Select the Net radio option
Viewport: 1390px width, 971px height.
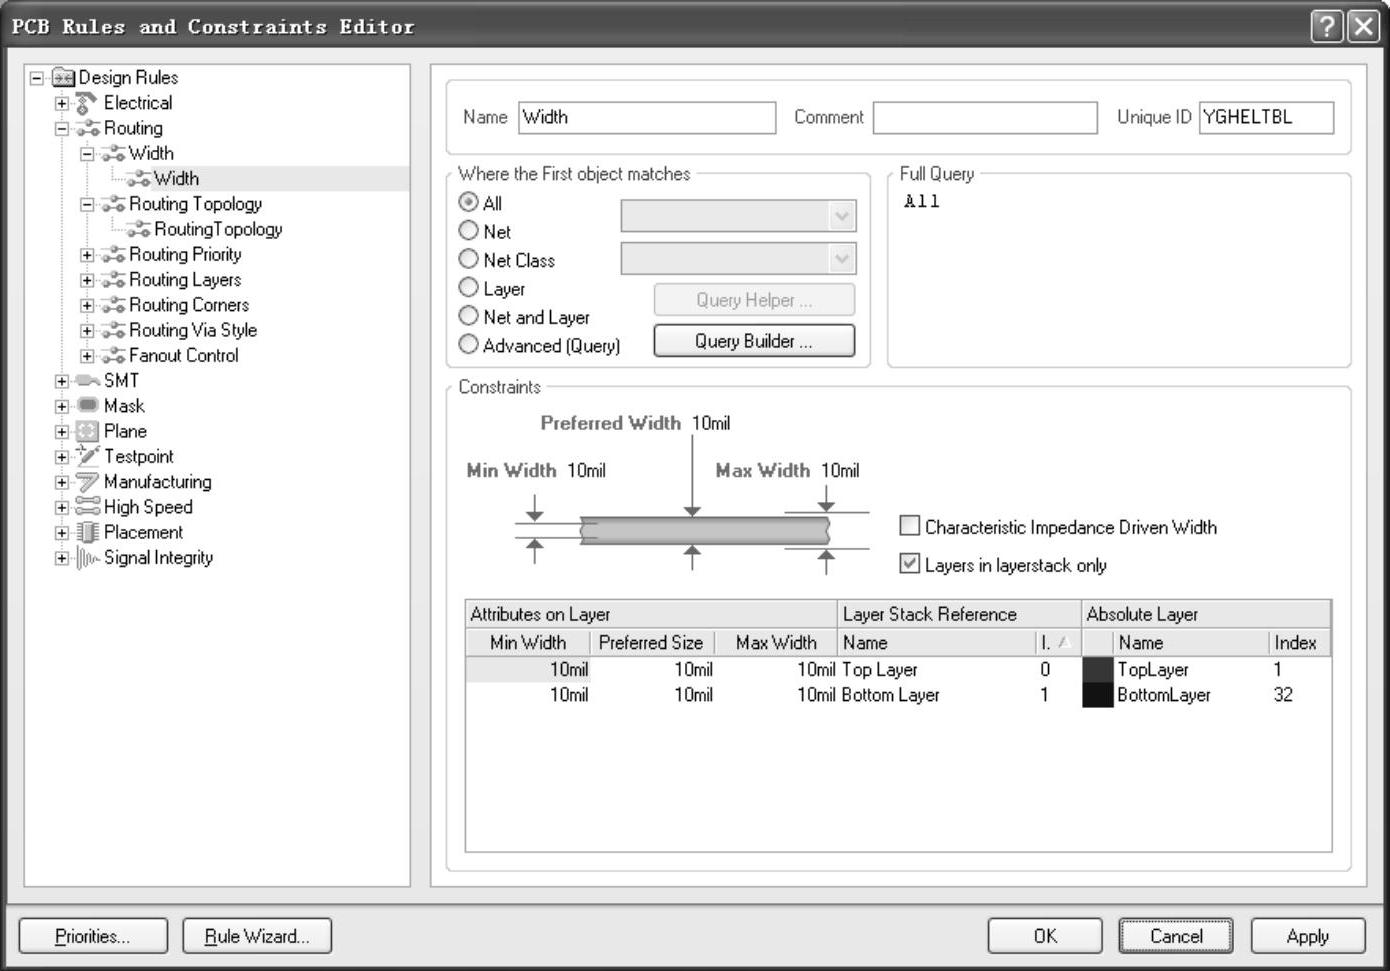click(468, 231)
